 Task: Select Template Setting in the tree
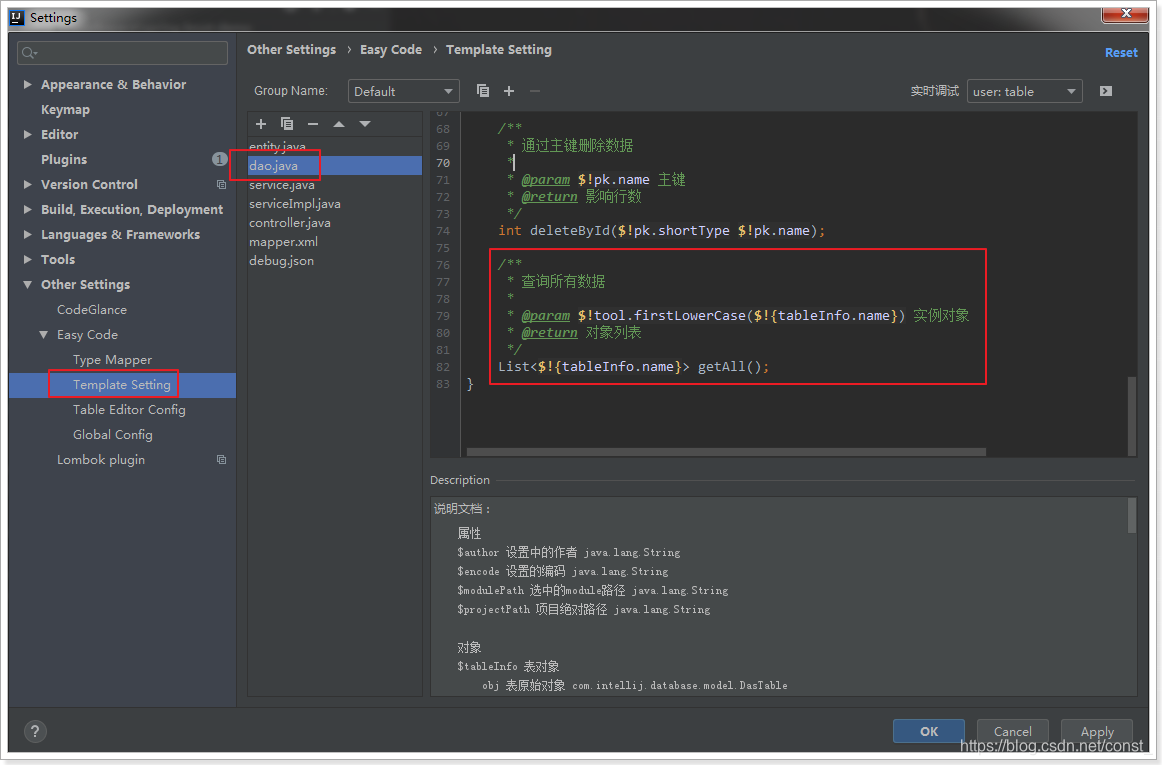[x=122, y=385]
